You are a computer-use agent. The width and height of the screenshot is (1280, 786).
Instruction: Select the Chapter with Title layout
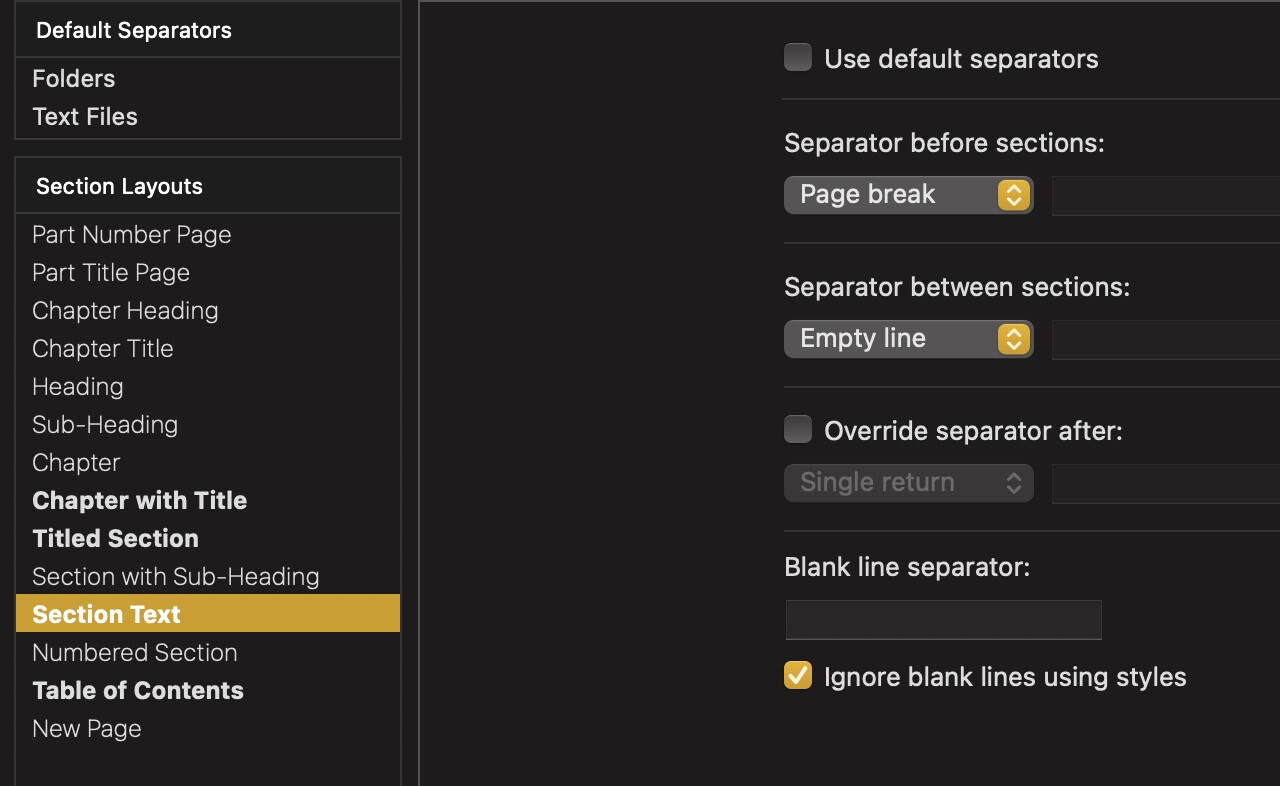click(139, 500)
